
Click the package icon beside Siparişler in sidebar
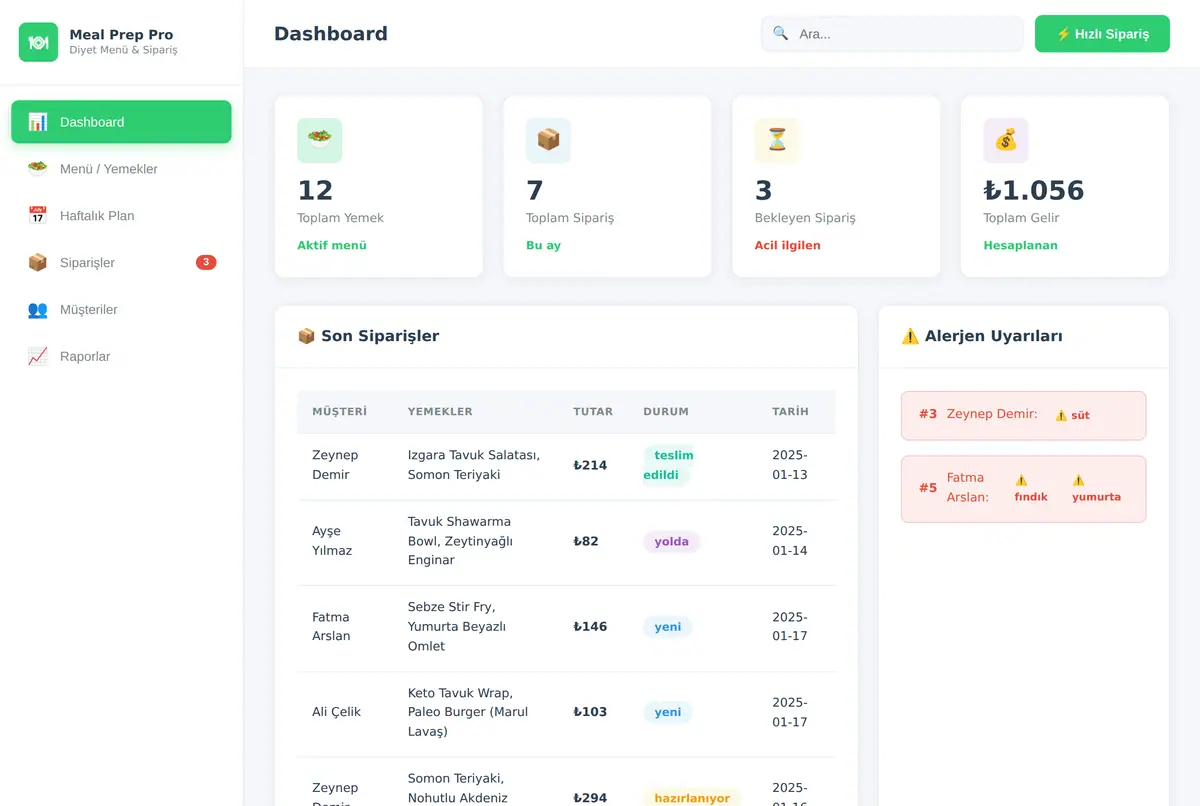coord(38,263)
